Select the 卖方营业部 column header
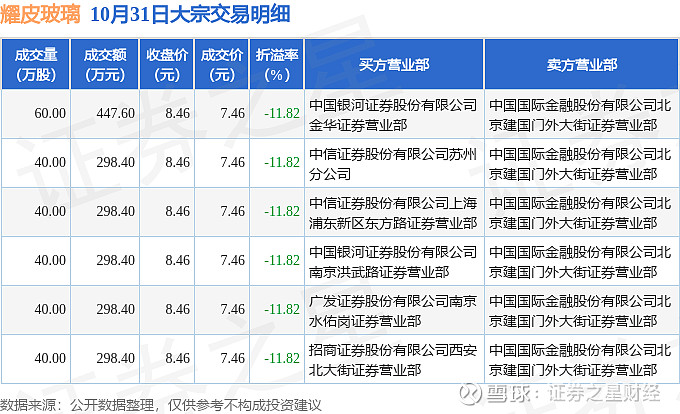This screenshot has height=414, width=680. click(x=582, y=64)
